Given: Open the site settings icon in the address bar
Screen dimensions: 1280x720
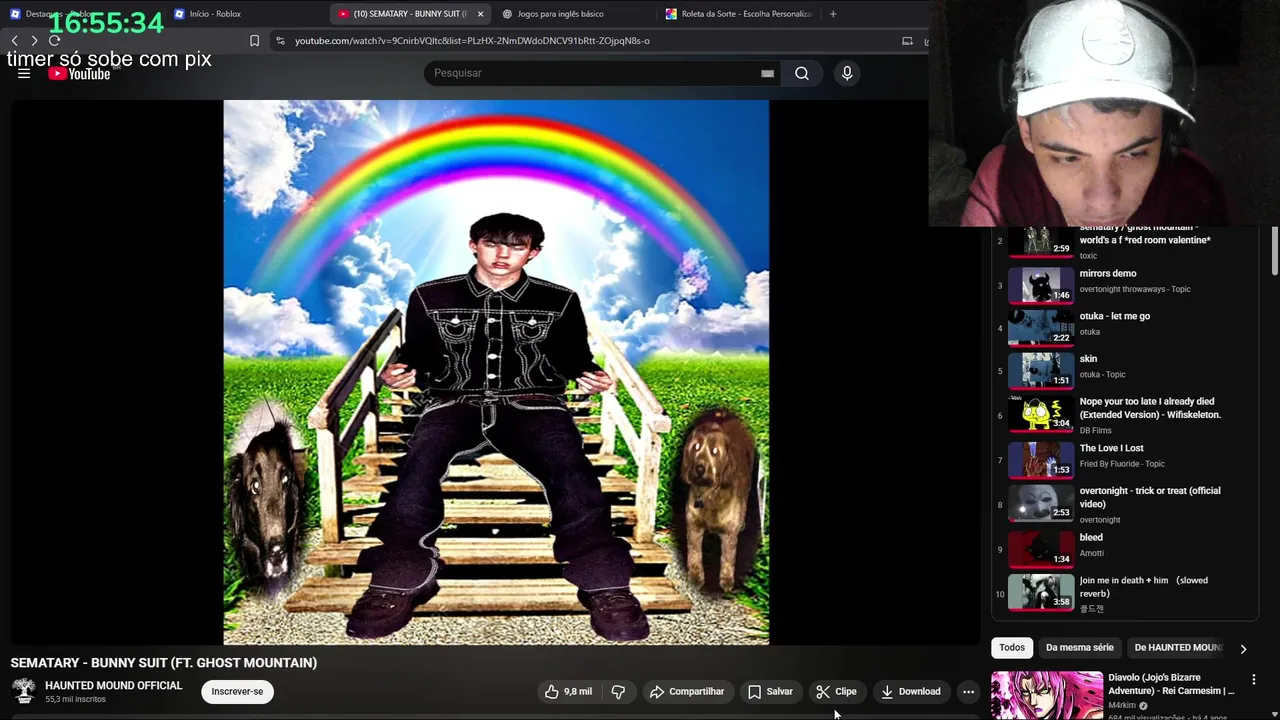Looking at the screenshot, I should (280, 41).
